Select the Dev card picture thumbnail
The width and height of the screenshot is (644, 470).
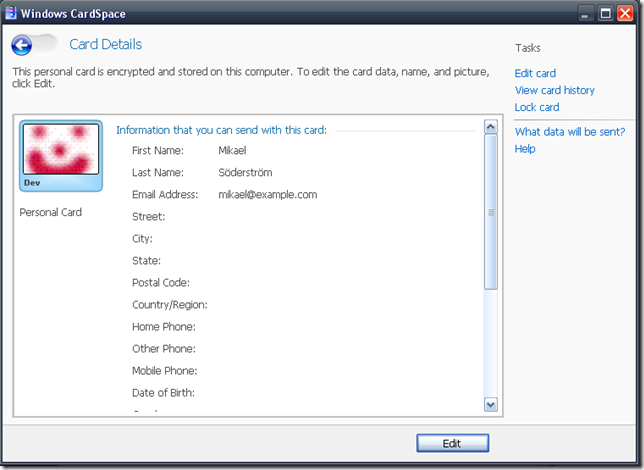coord(61,149)
